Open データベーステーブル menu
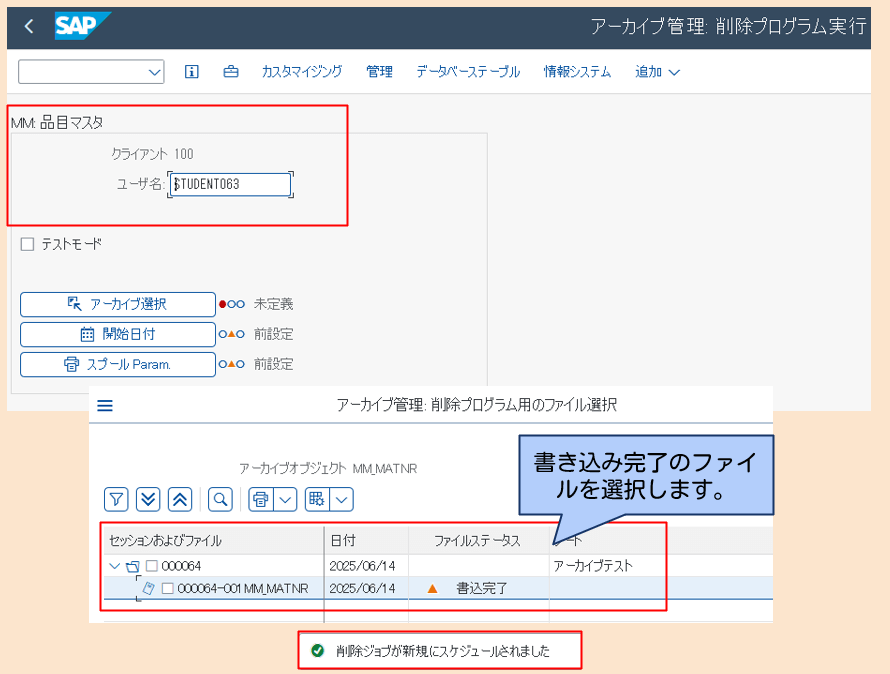Viewport: 890px width, 674px height. (x=468, y=72)
